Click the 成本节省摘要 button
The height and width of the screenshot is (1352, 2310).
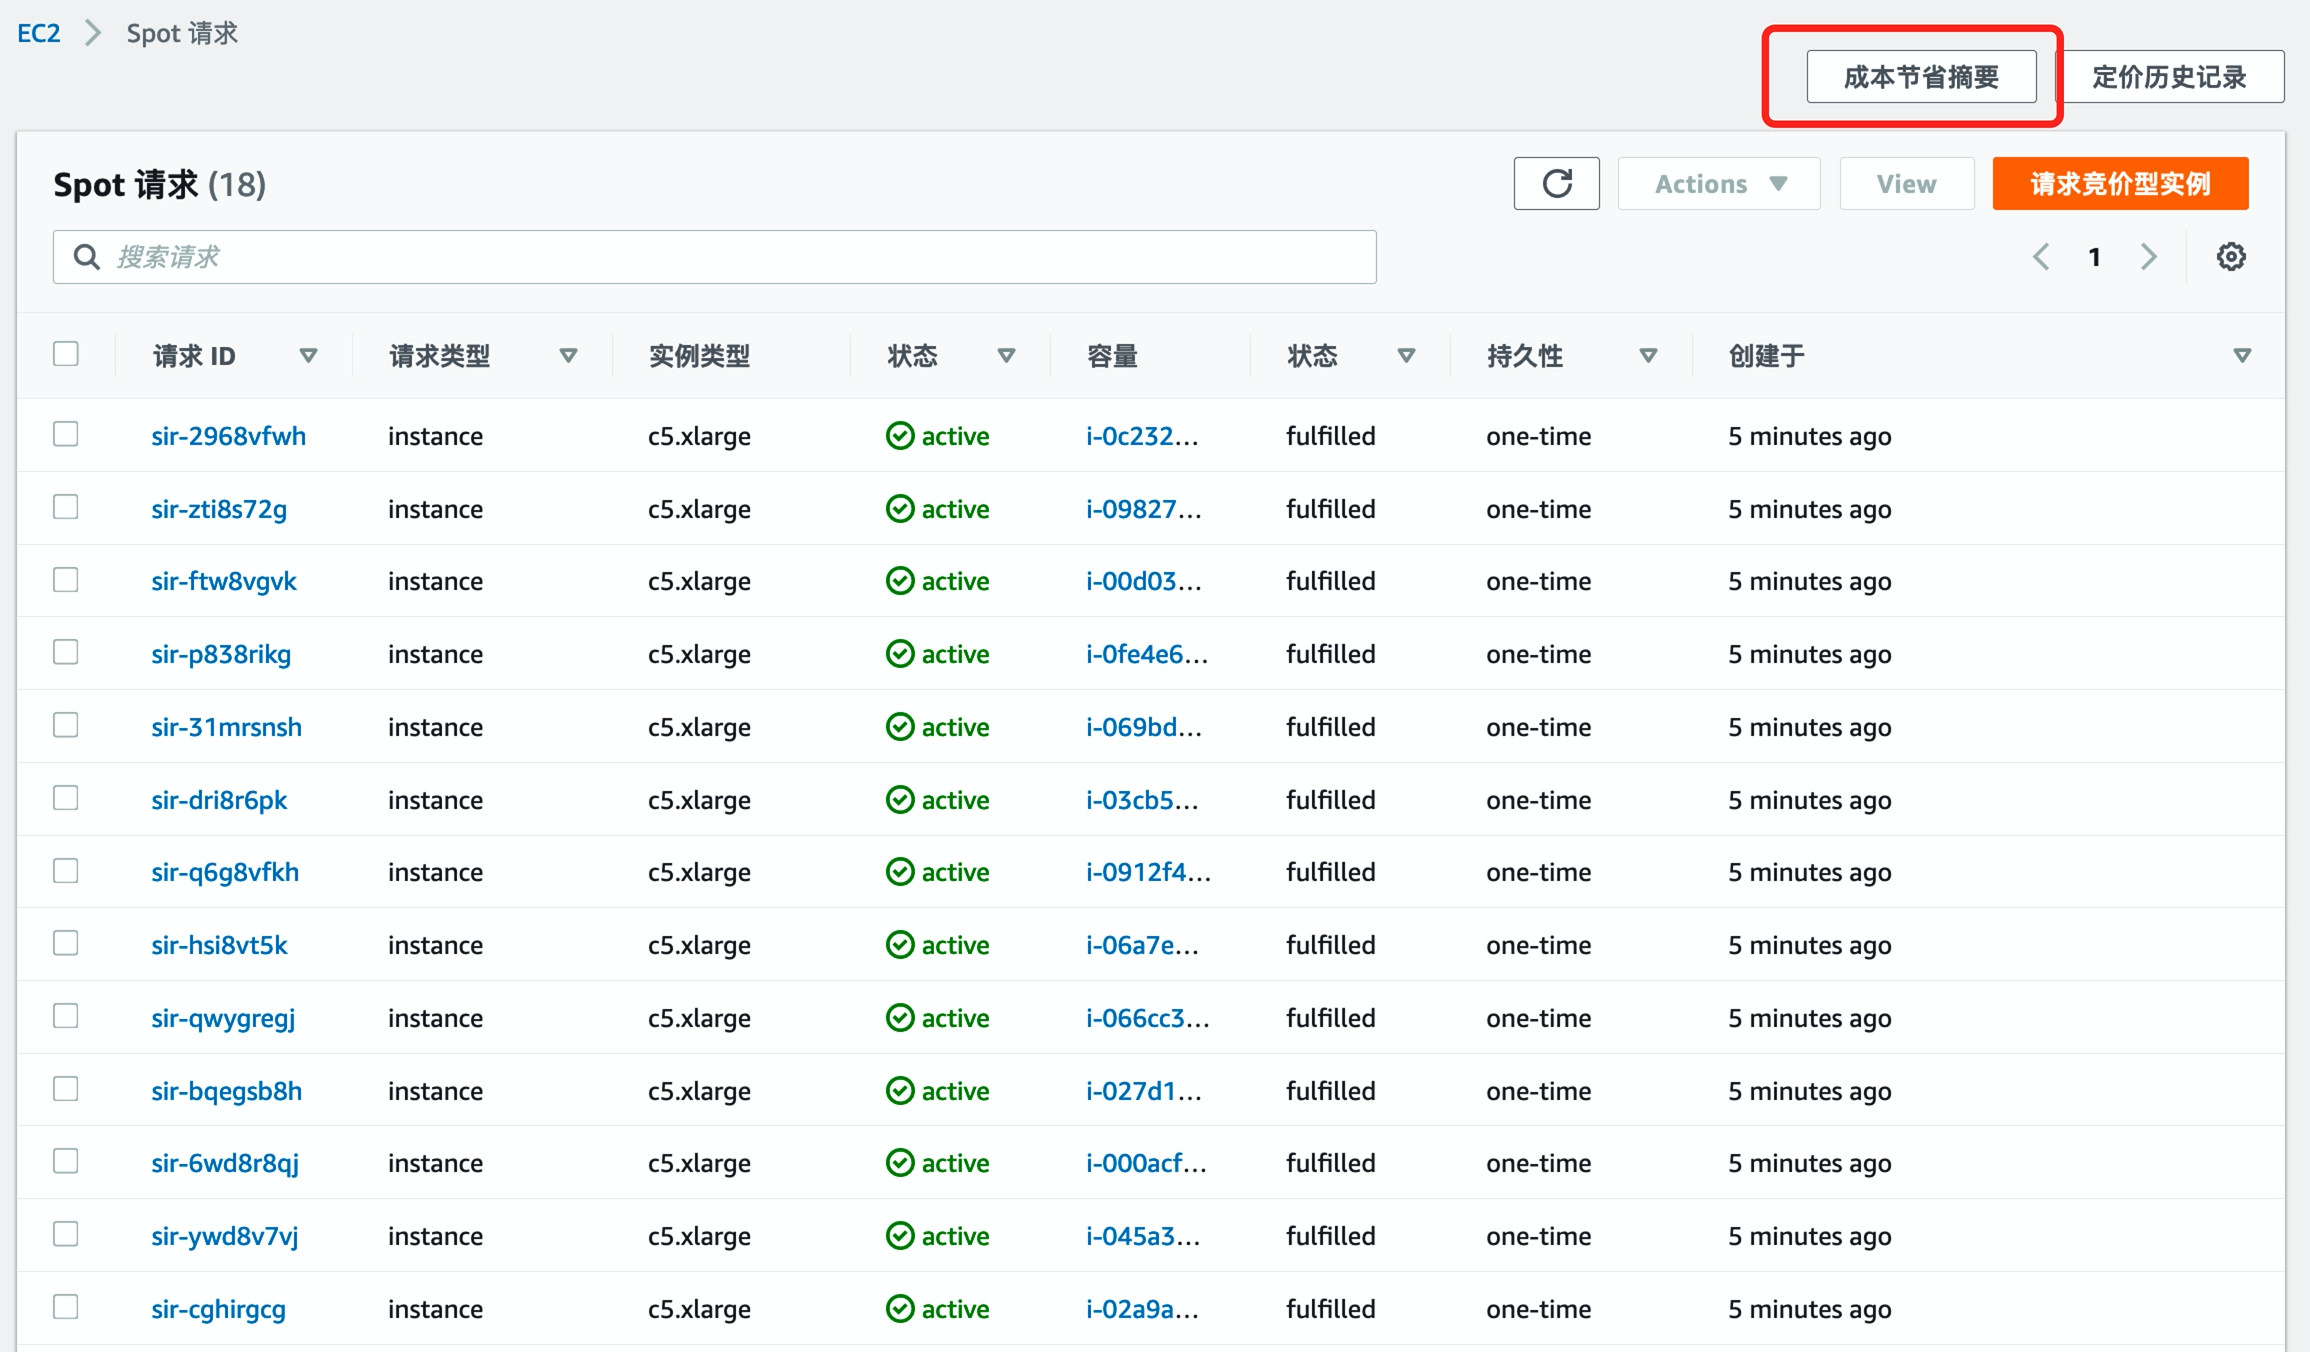(1920, 77)
